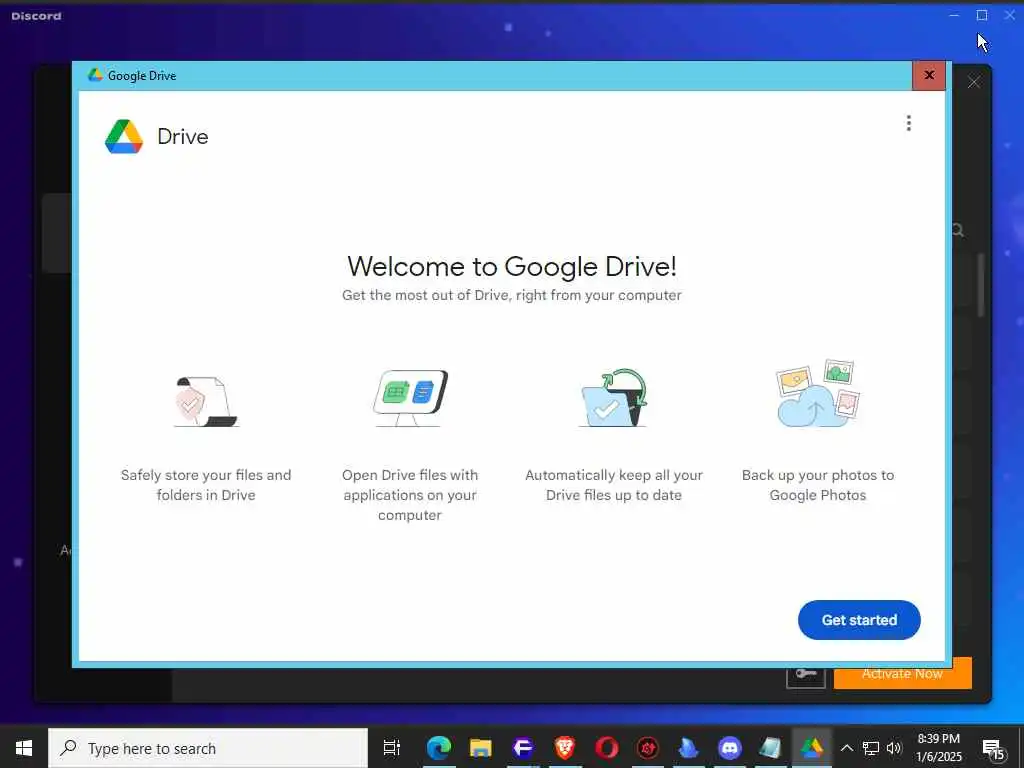This screenshot has width=1024, height=768.
Task: Click 'Open Drive files with applications' caption
Action: click(x=410, y=494)
